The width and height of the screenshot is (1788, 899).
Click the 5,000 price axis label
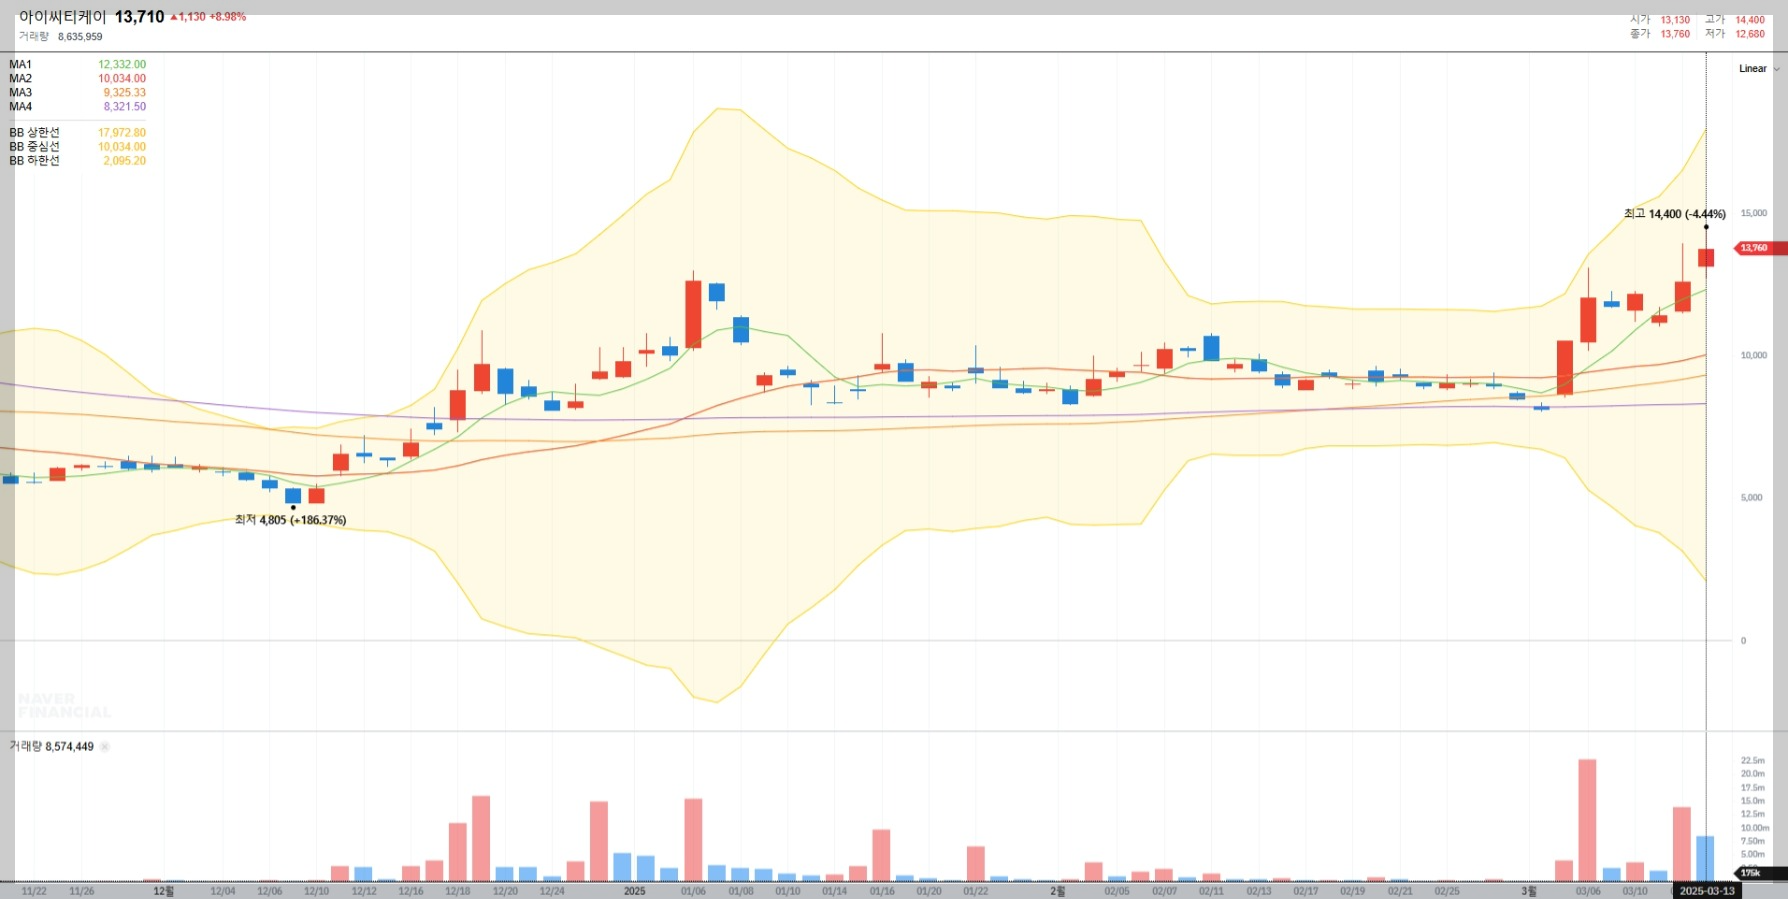pyautogui.click(x=1751, y=497)
